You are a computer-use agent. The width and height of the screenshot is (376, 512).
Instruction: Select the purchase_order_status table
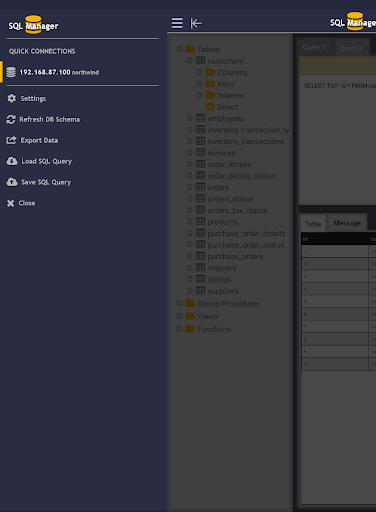tap(246, 245)
